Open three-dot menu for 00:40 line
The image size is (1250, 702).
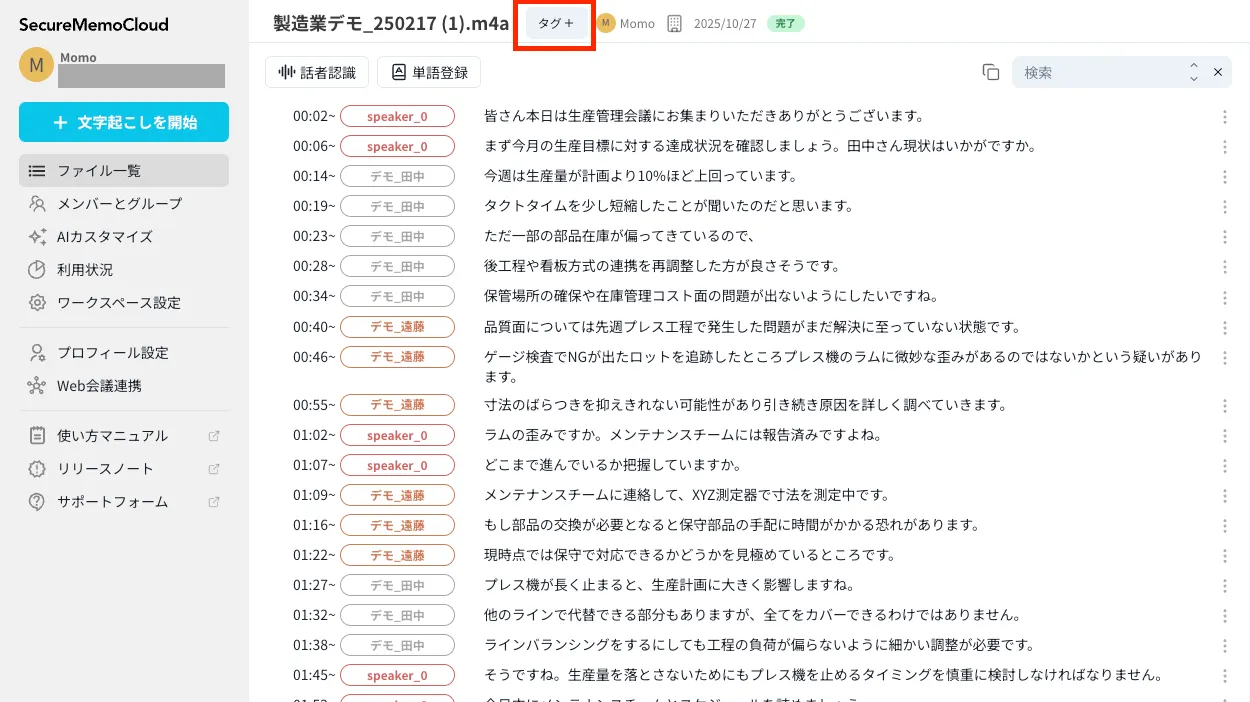1225,327
